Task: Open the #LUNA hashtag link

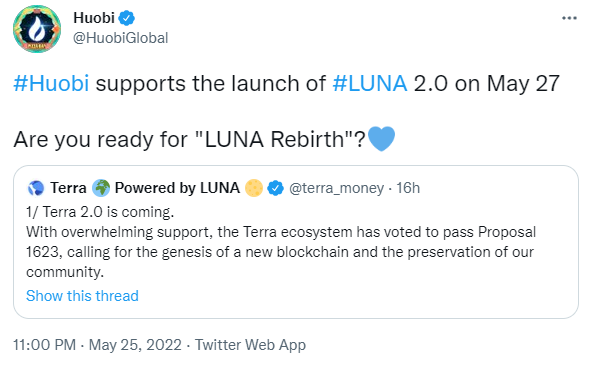Action: (370, 83)
